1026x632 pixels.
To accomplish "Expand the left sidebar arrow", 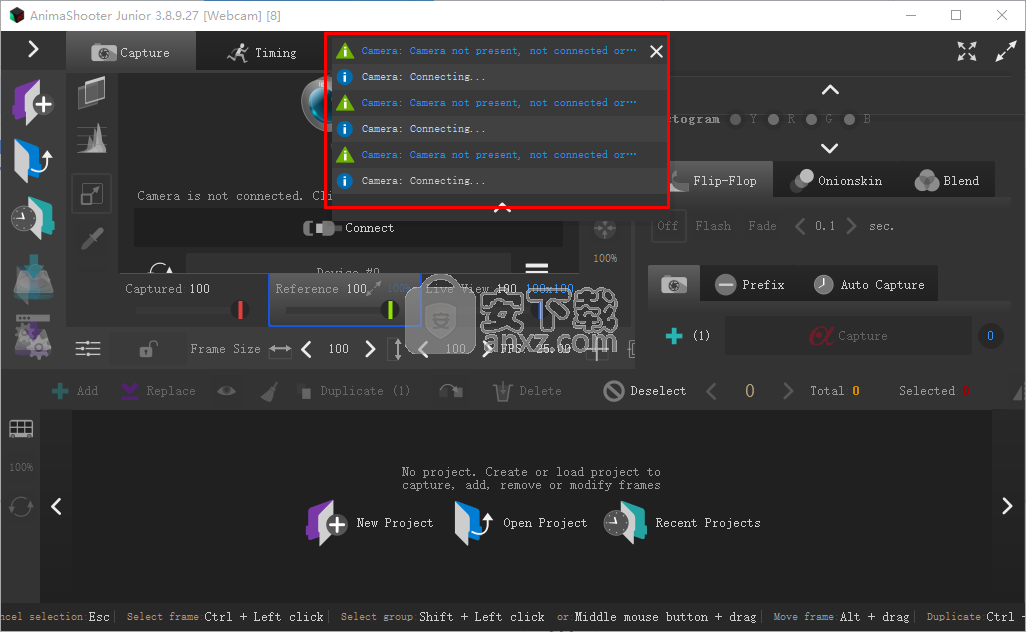I will coord(33,49).
